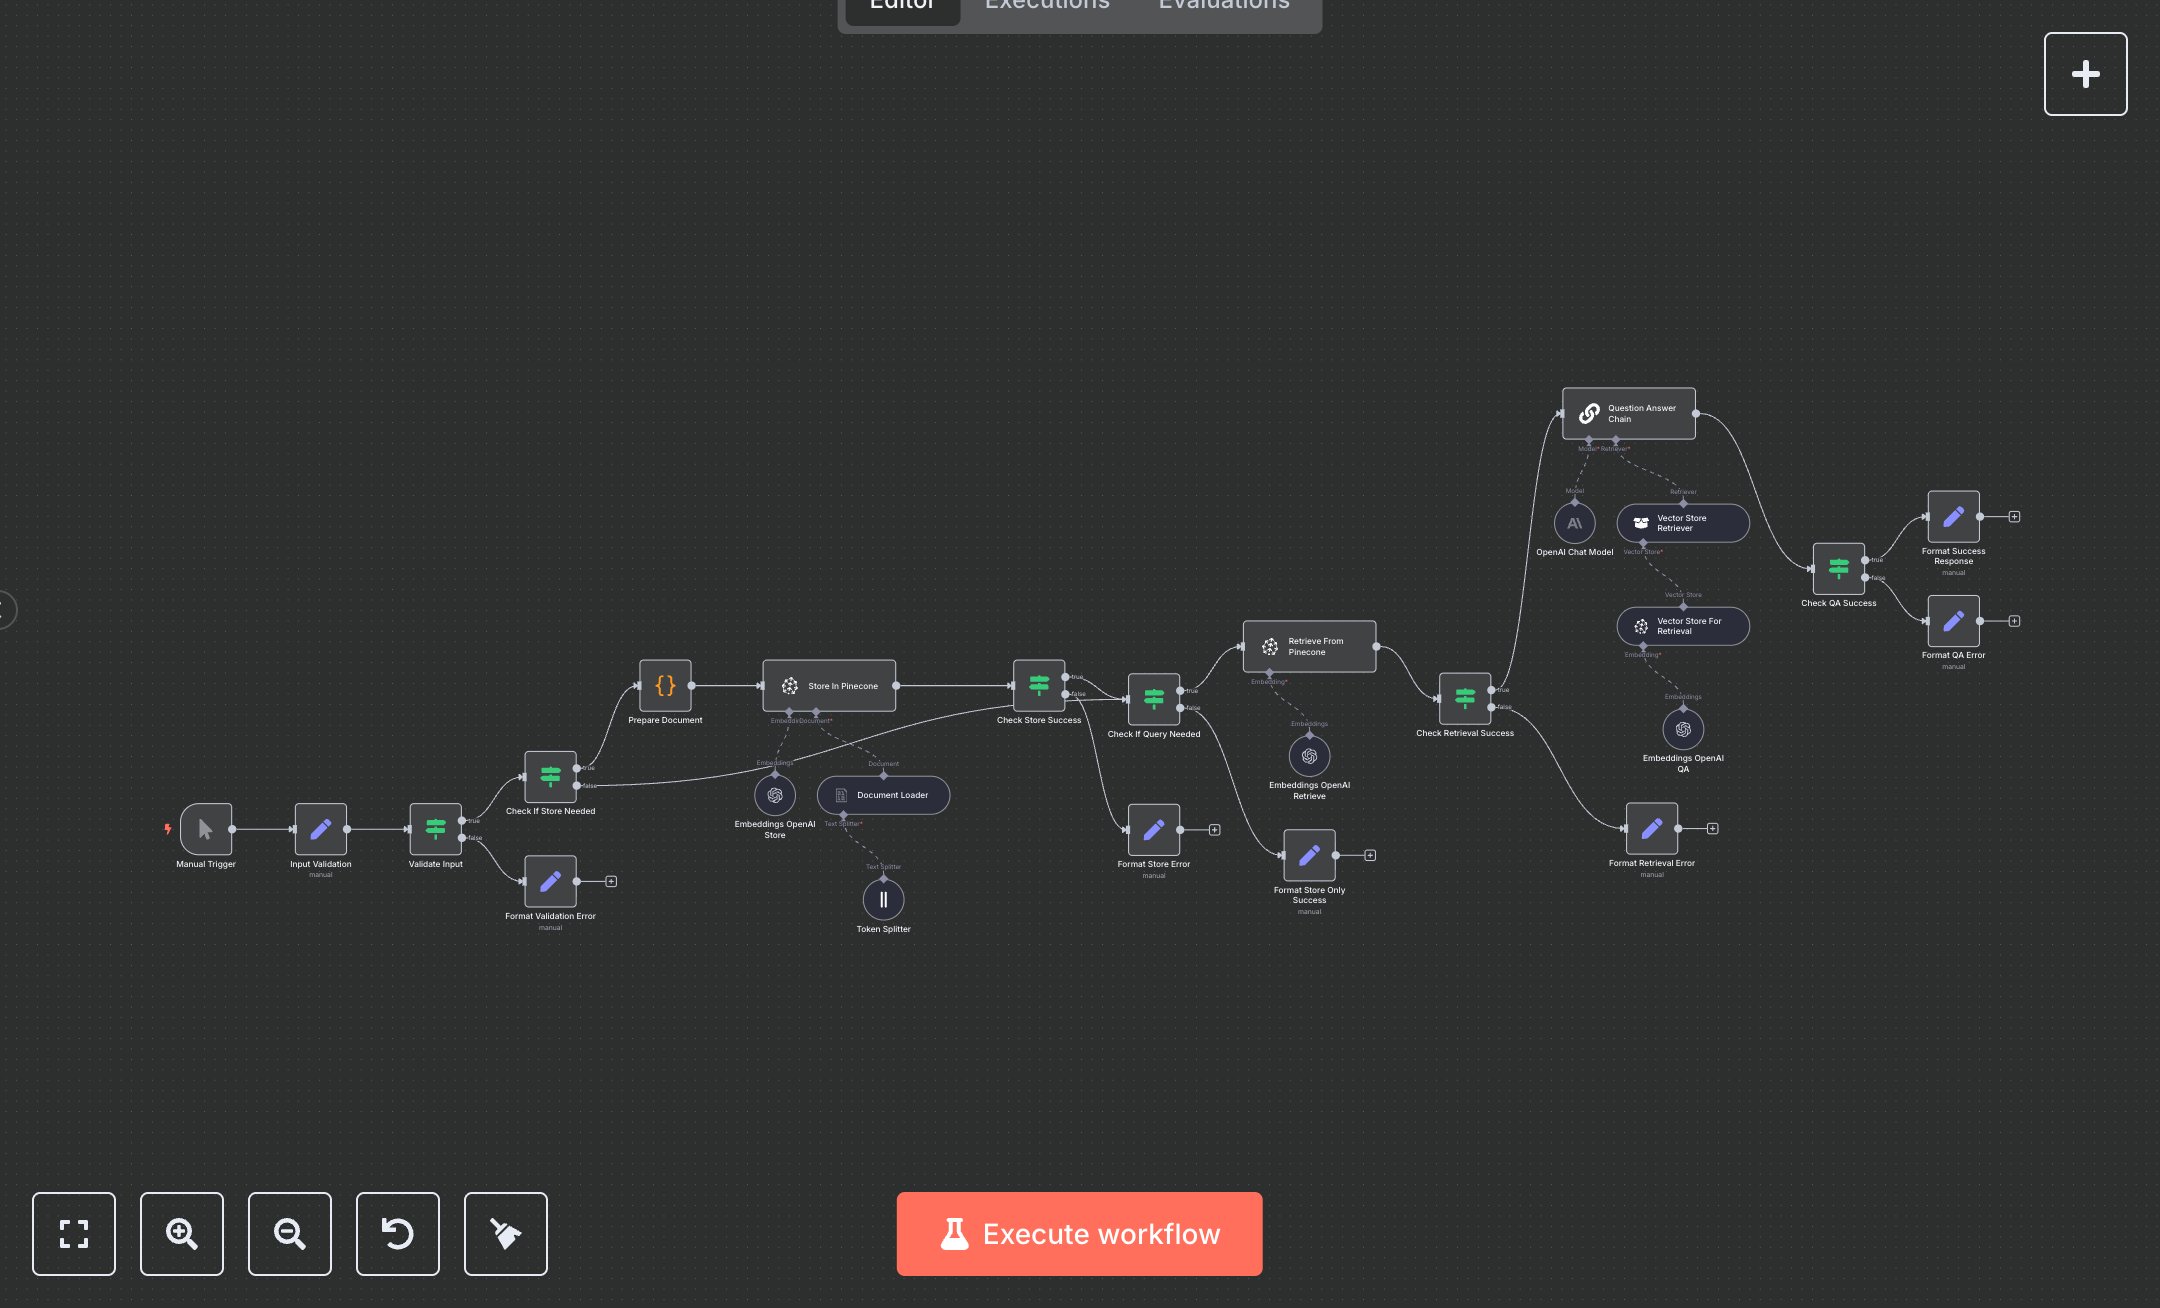Select the Manual Trigger node
The height and width of the screenshot is (1308, 2160).
(206, 829)
